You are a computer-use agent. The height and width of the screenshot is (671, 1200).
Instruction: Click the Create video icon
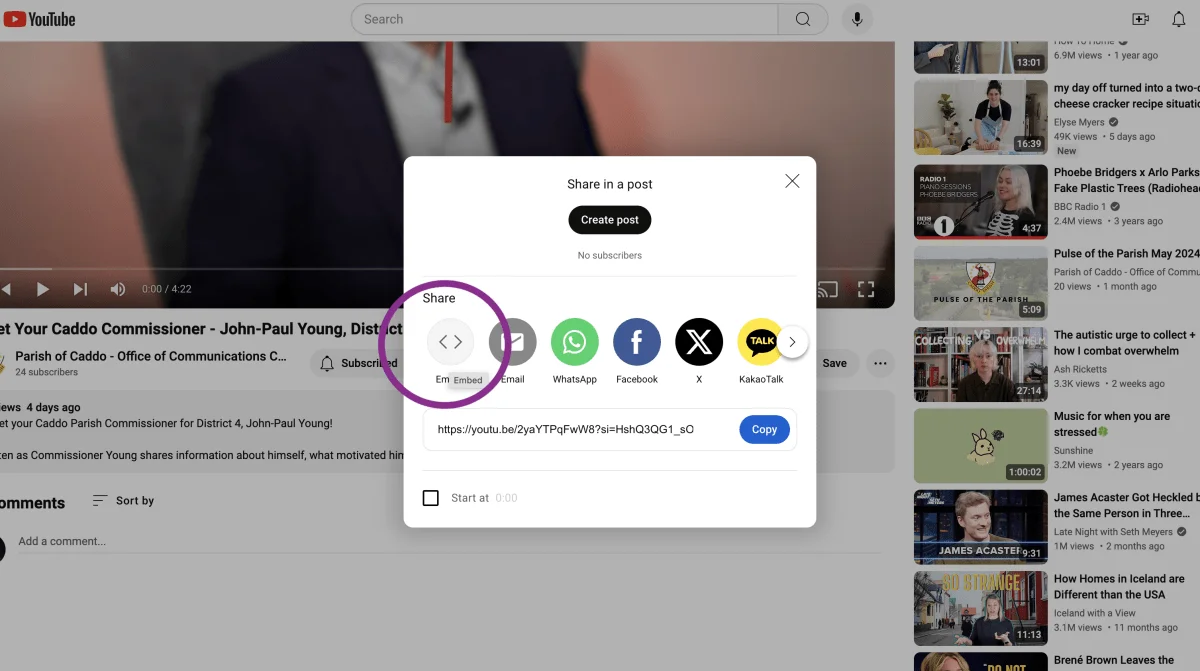point(1140,19)
